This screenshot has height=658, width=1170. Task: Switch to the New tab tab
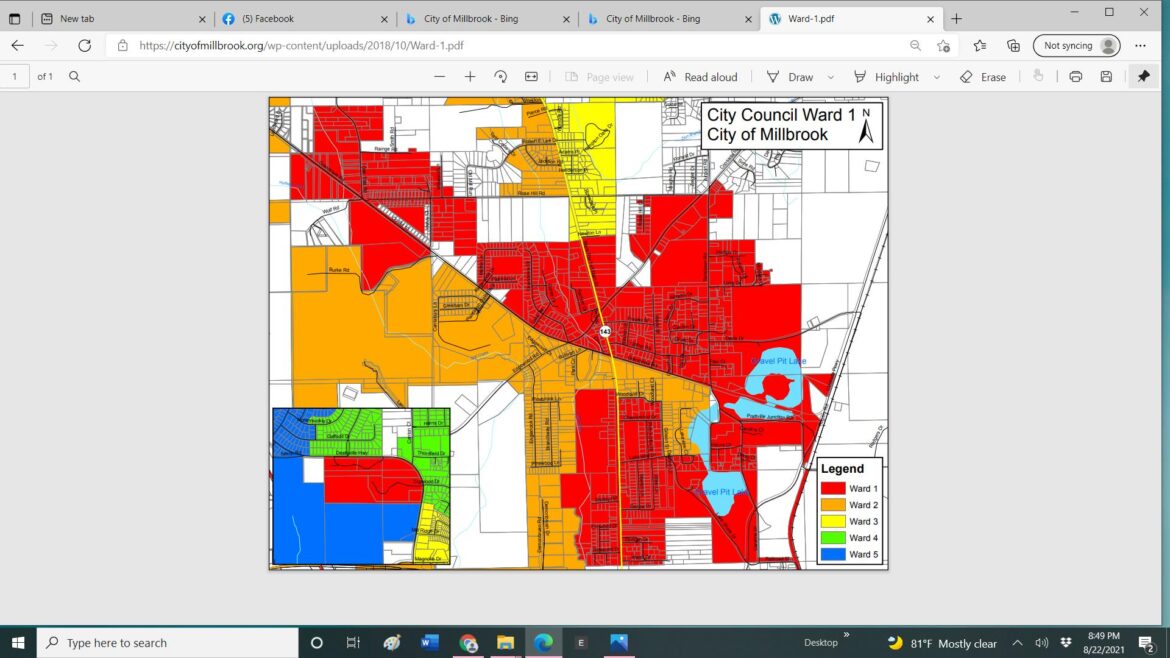[x=118, y=19]
